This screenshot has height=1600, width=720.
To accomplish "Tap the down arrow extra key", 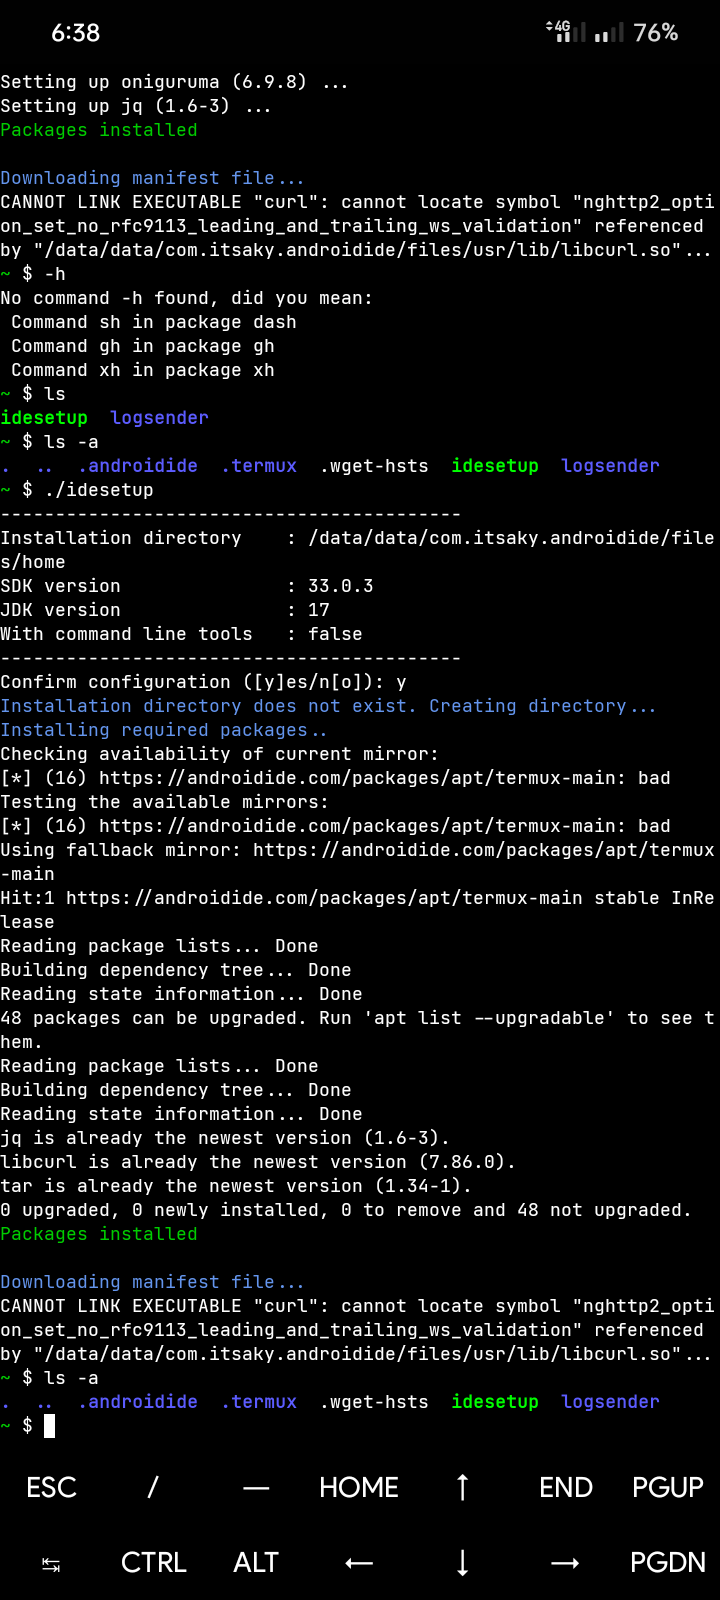I will 461,1562.
